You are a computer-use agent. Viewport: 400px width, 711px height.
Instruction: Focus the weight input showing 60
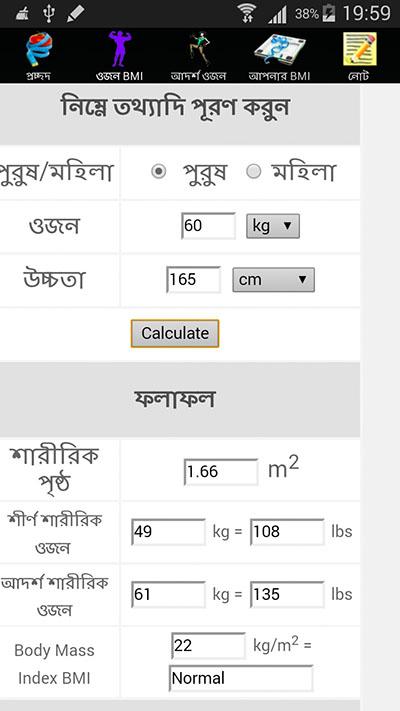208,225
